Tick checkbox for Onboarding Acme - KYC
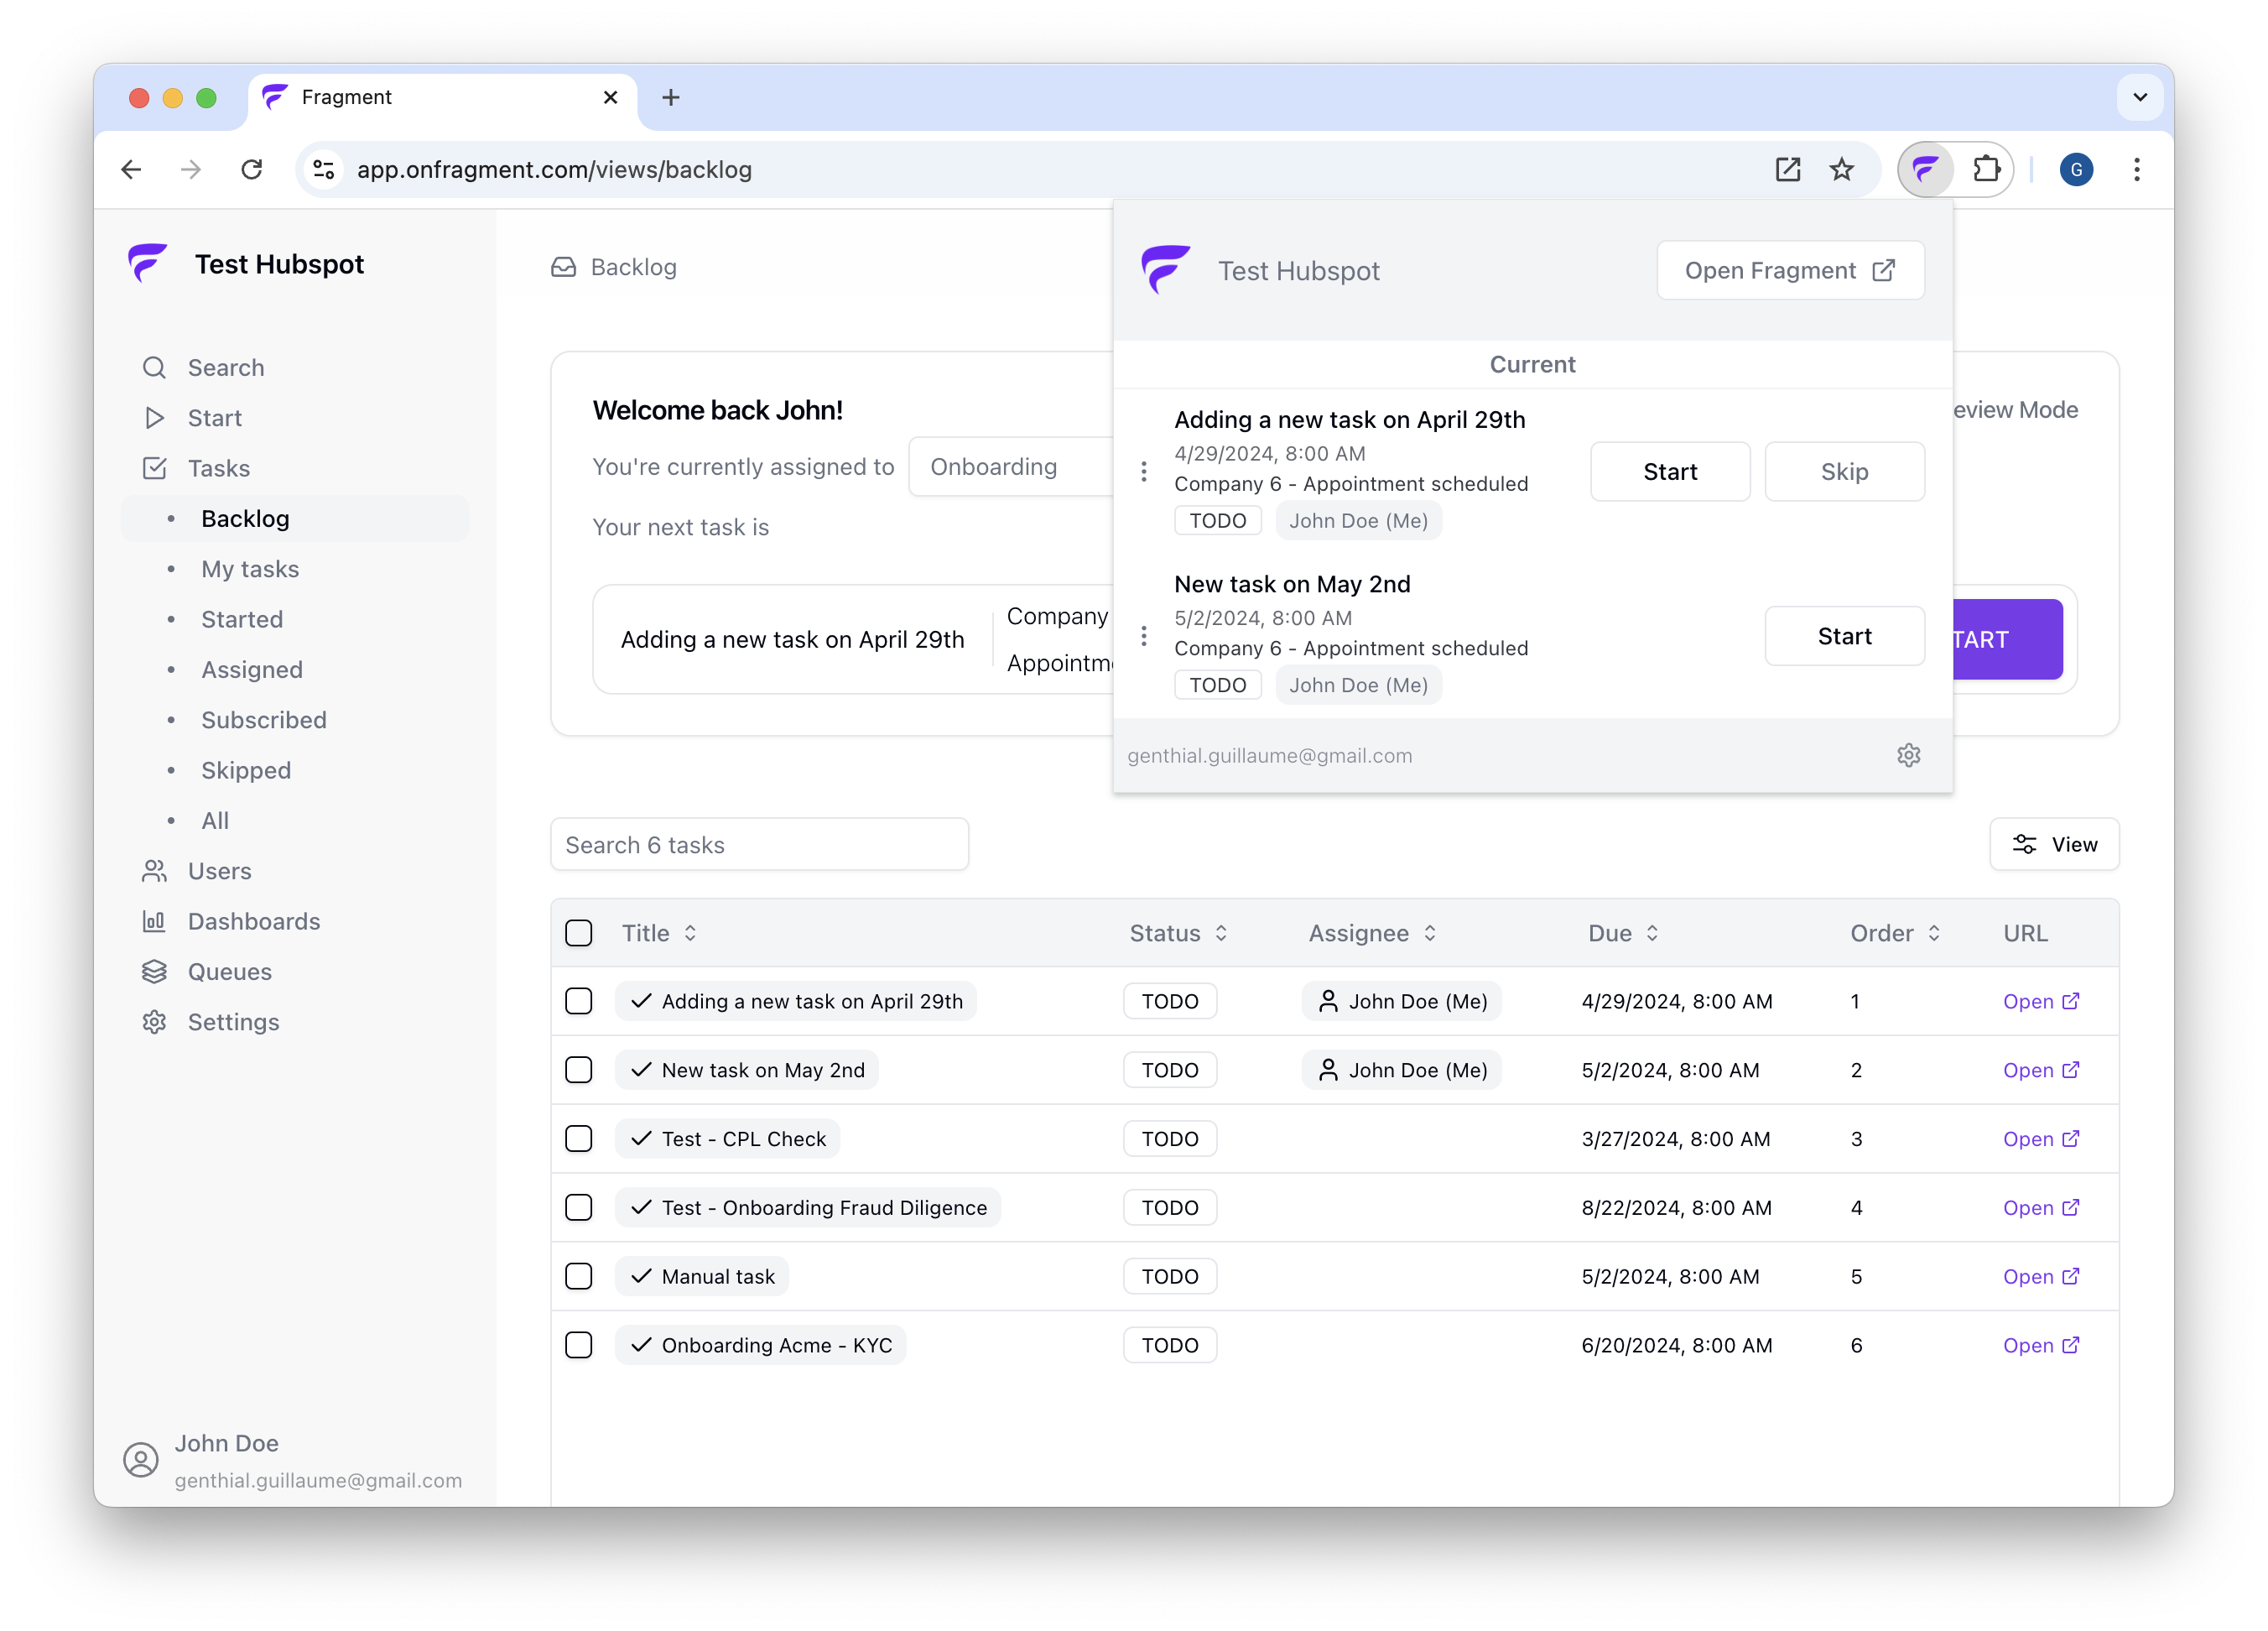The image size is (2268, 1631). click(579, 1345)
